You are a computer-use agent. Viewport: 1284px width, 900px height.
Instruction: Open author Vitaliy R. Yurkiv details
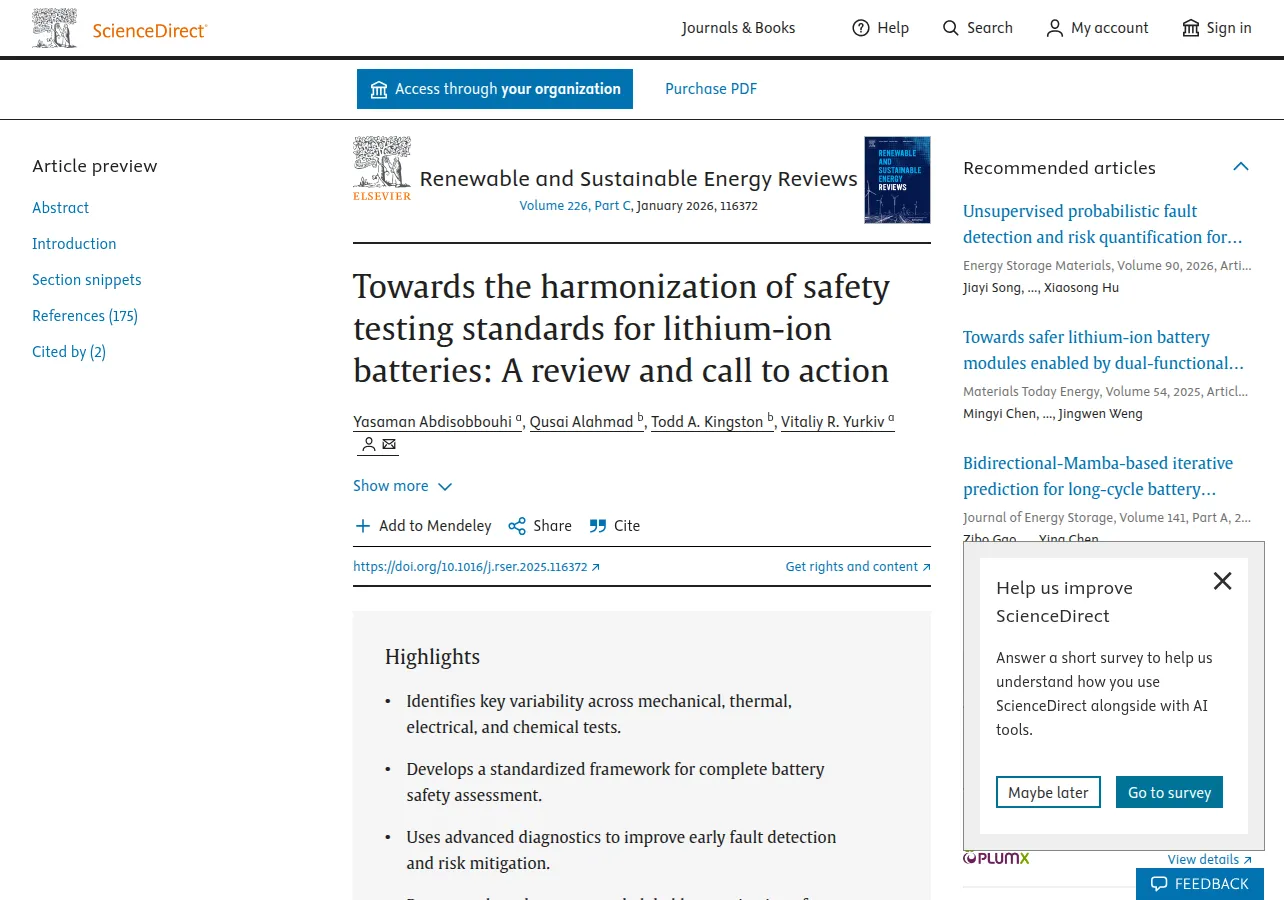coord(838,422)
